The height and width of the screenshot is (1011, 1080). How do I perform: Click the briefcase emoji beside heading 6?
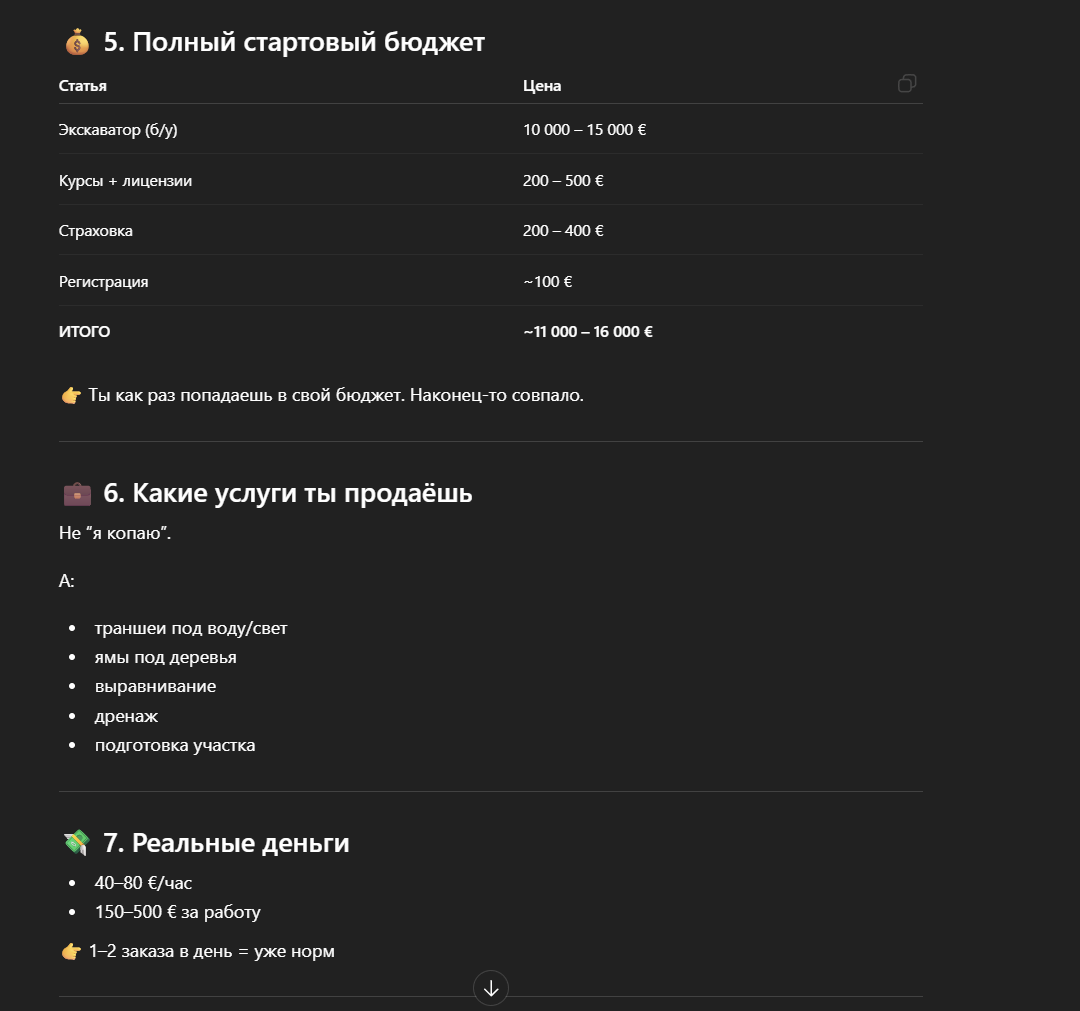pos(77,494)
